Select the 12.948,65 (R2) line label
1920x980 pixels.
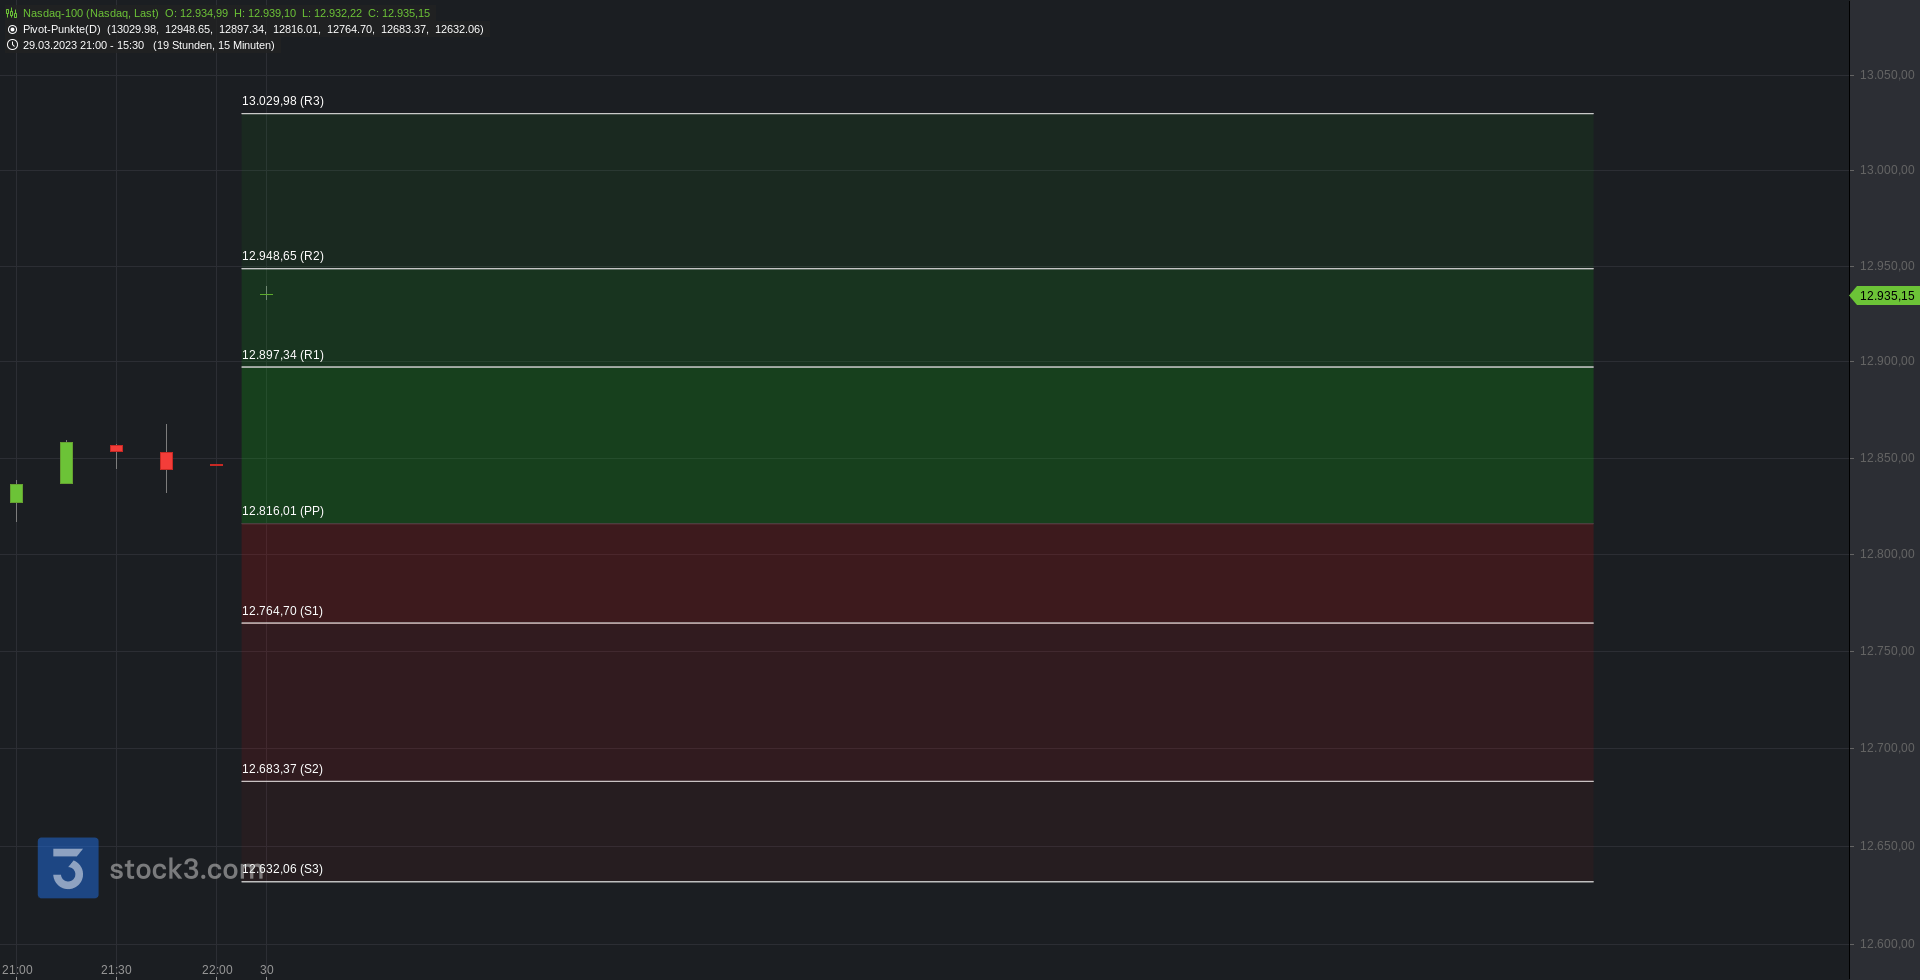tap(283, 256)
